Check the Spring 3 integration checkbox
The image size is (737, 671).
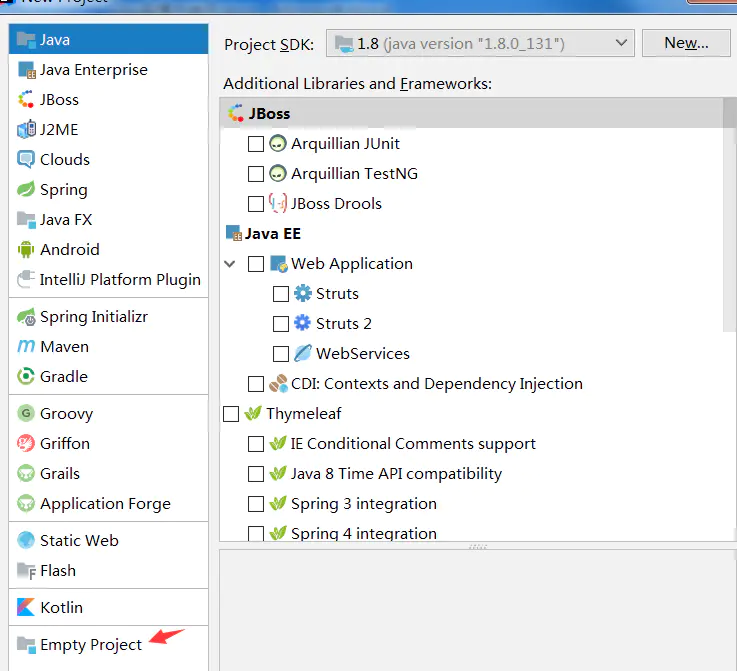(x=256, y=504)
